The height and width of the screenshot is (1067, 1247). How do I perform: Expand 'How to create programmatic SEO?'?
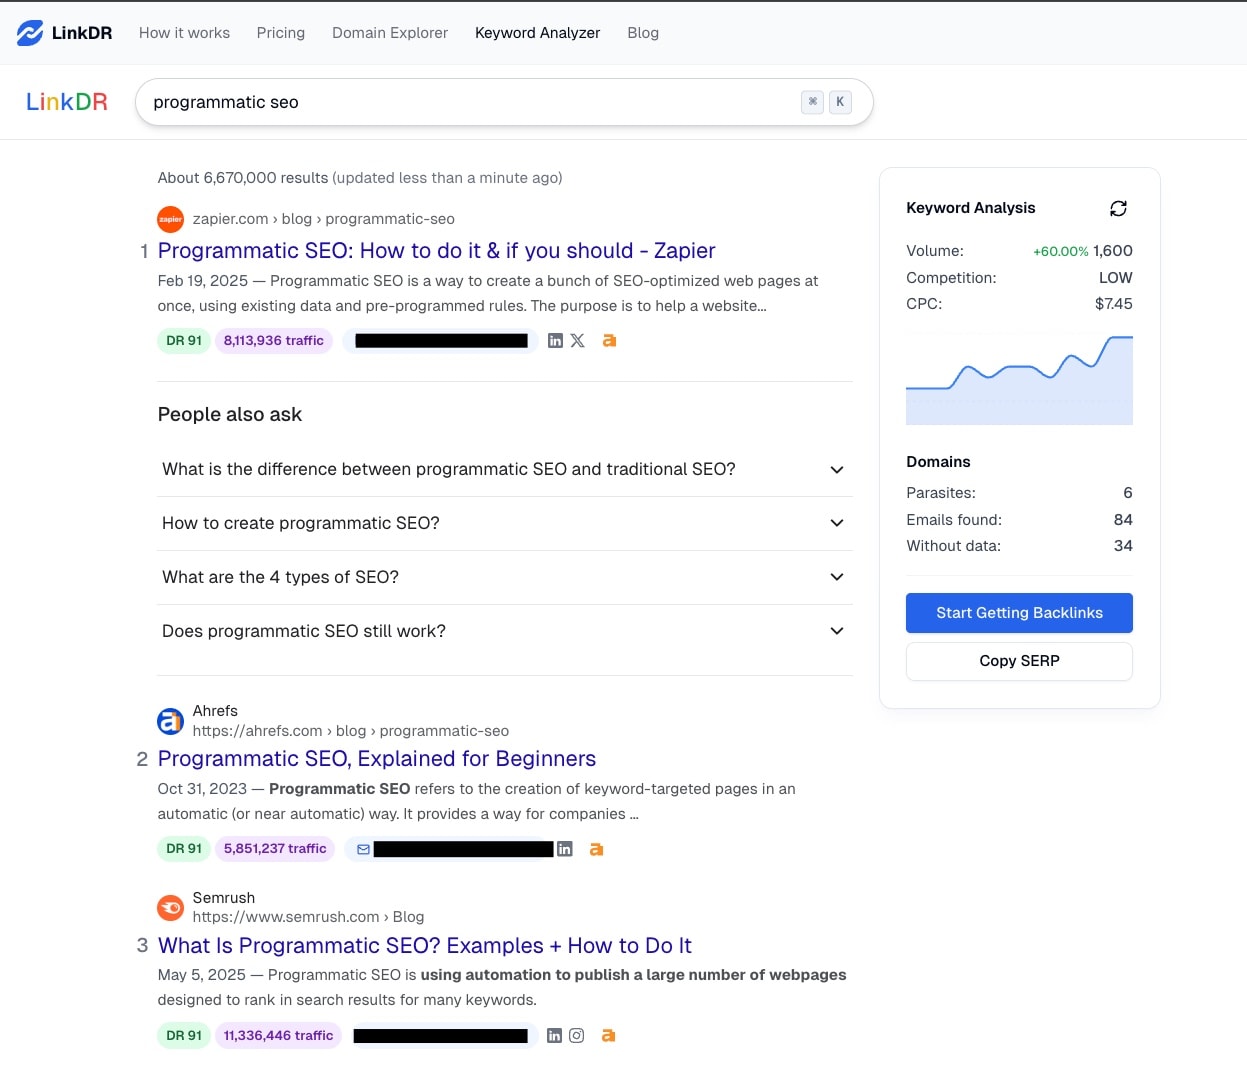pyautogui.click(x=836, y=523)
